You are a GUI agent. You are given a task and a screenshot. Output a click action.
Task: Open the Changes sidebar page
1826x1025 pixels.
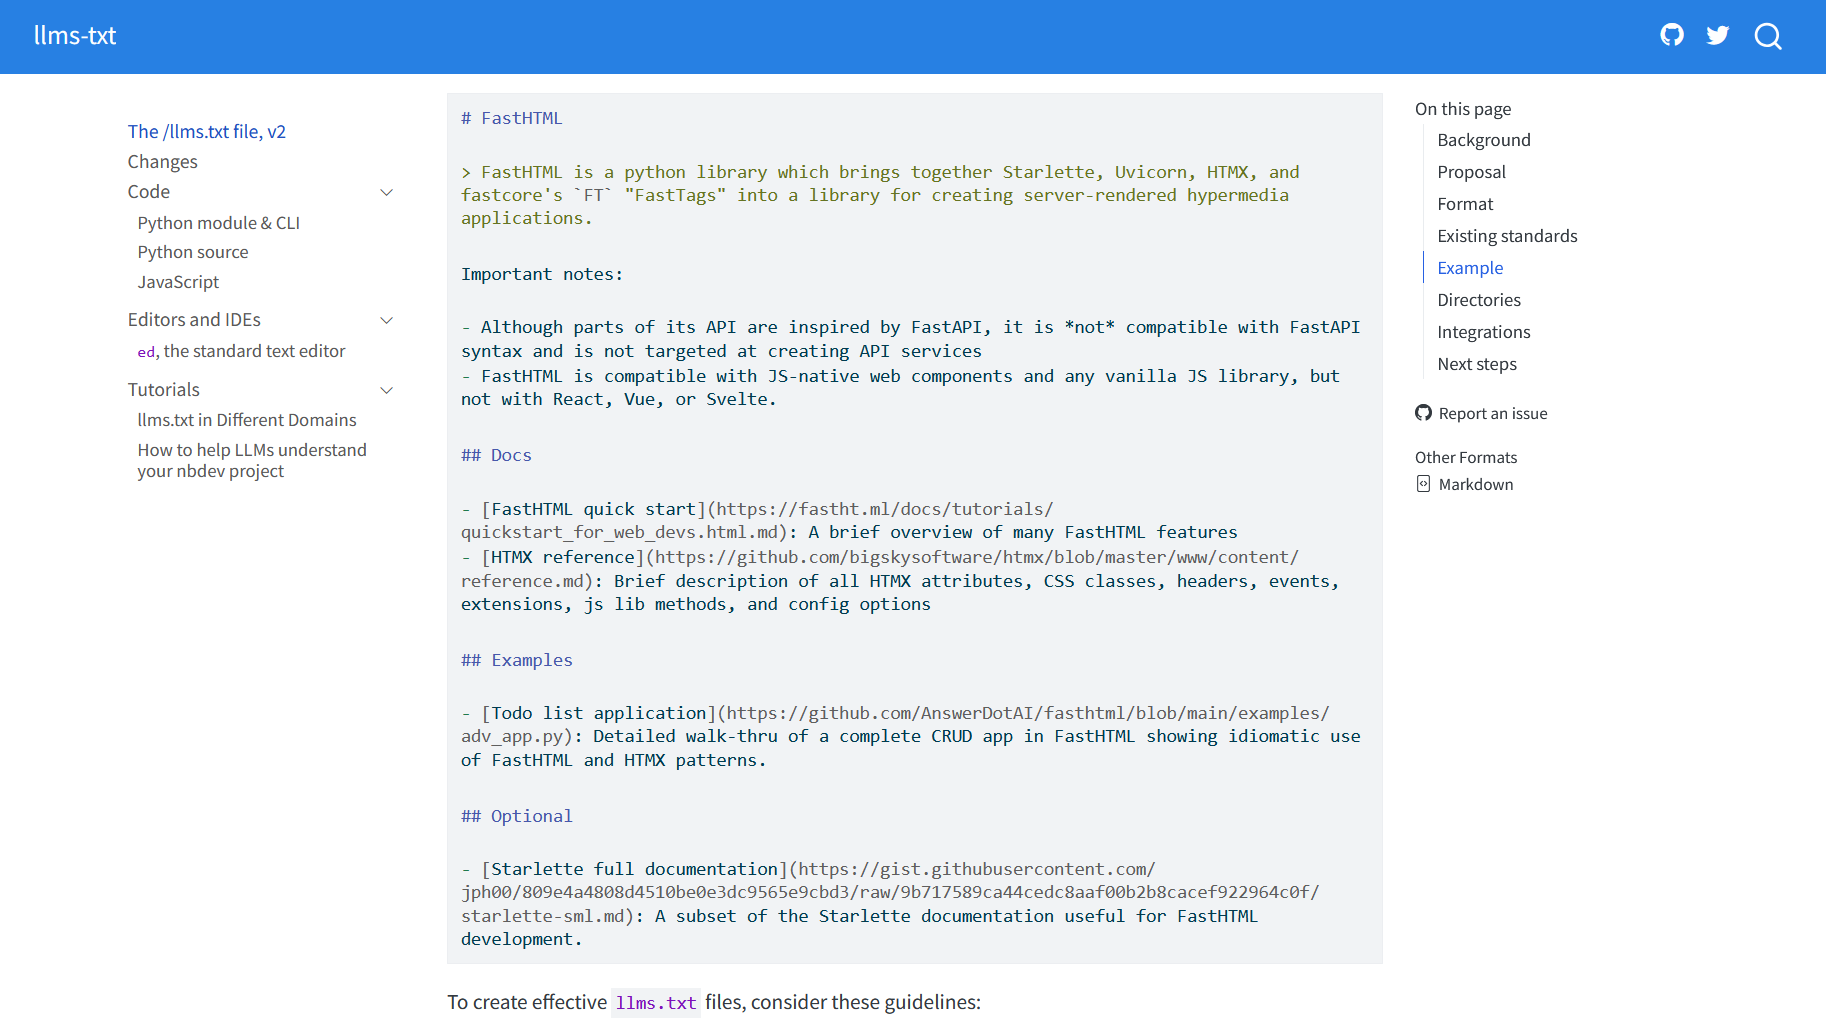[162, 162]
